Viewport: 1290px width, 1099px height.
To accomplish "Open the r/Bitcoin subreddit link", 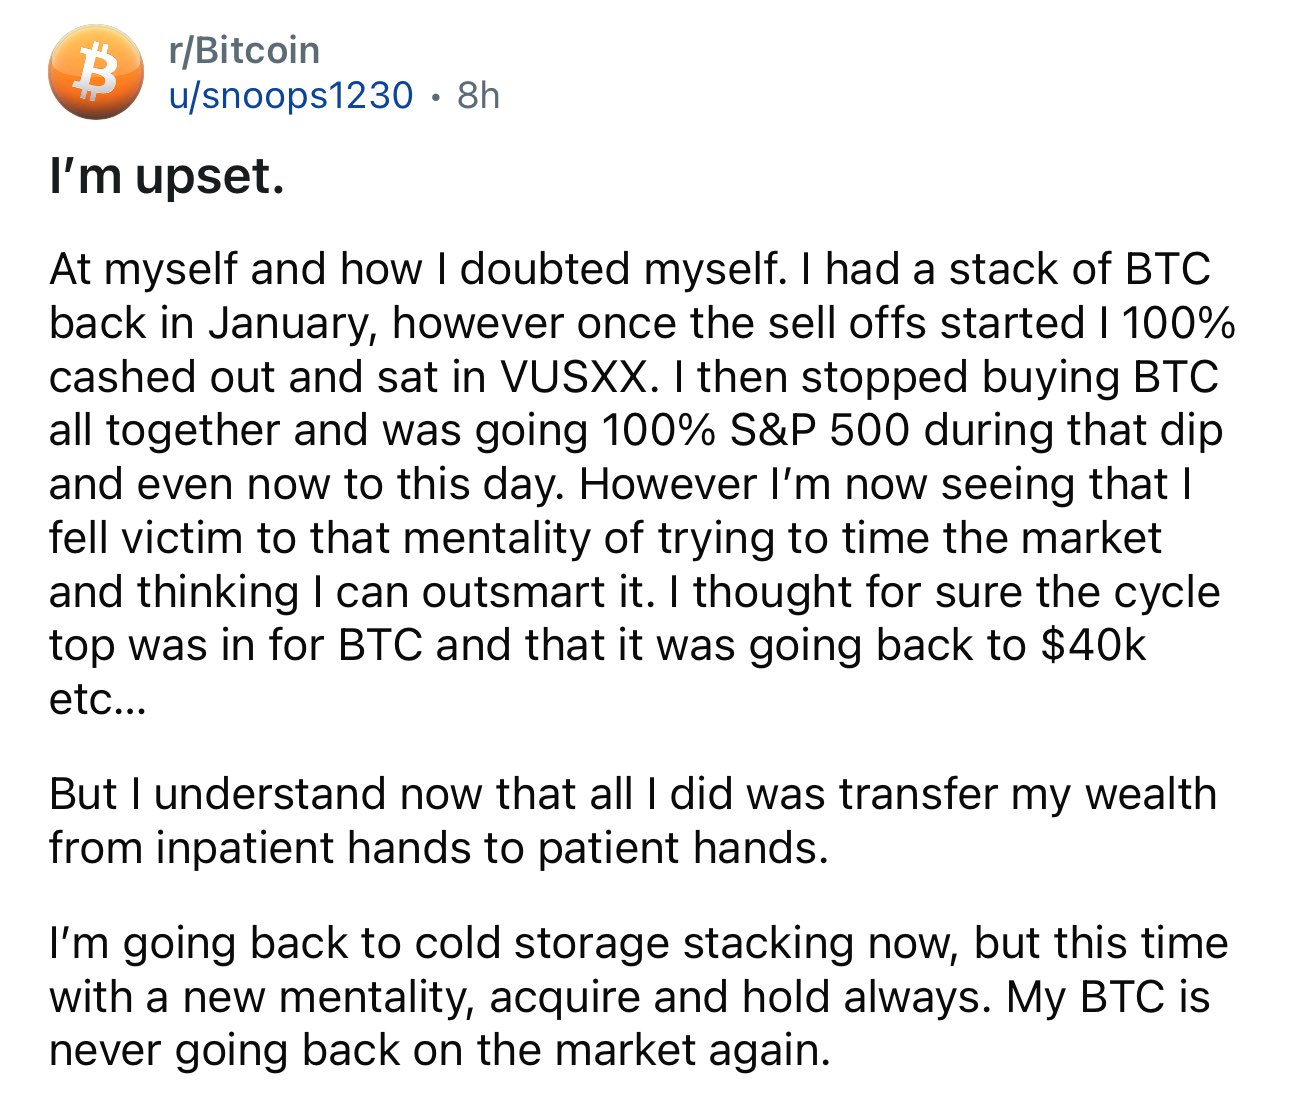I will click(x=245, y=49).
